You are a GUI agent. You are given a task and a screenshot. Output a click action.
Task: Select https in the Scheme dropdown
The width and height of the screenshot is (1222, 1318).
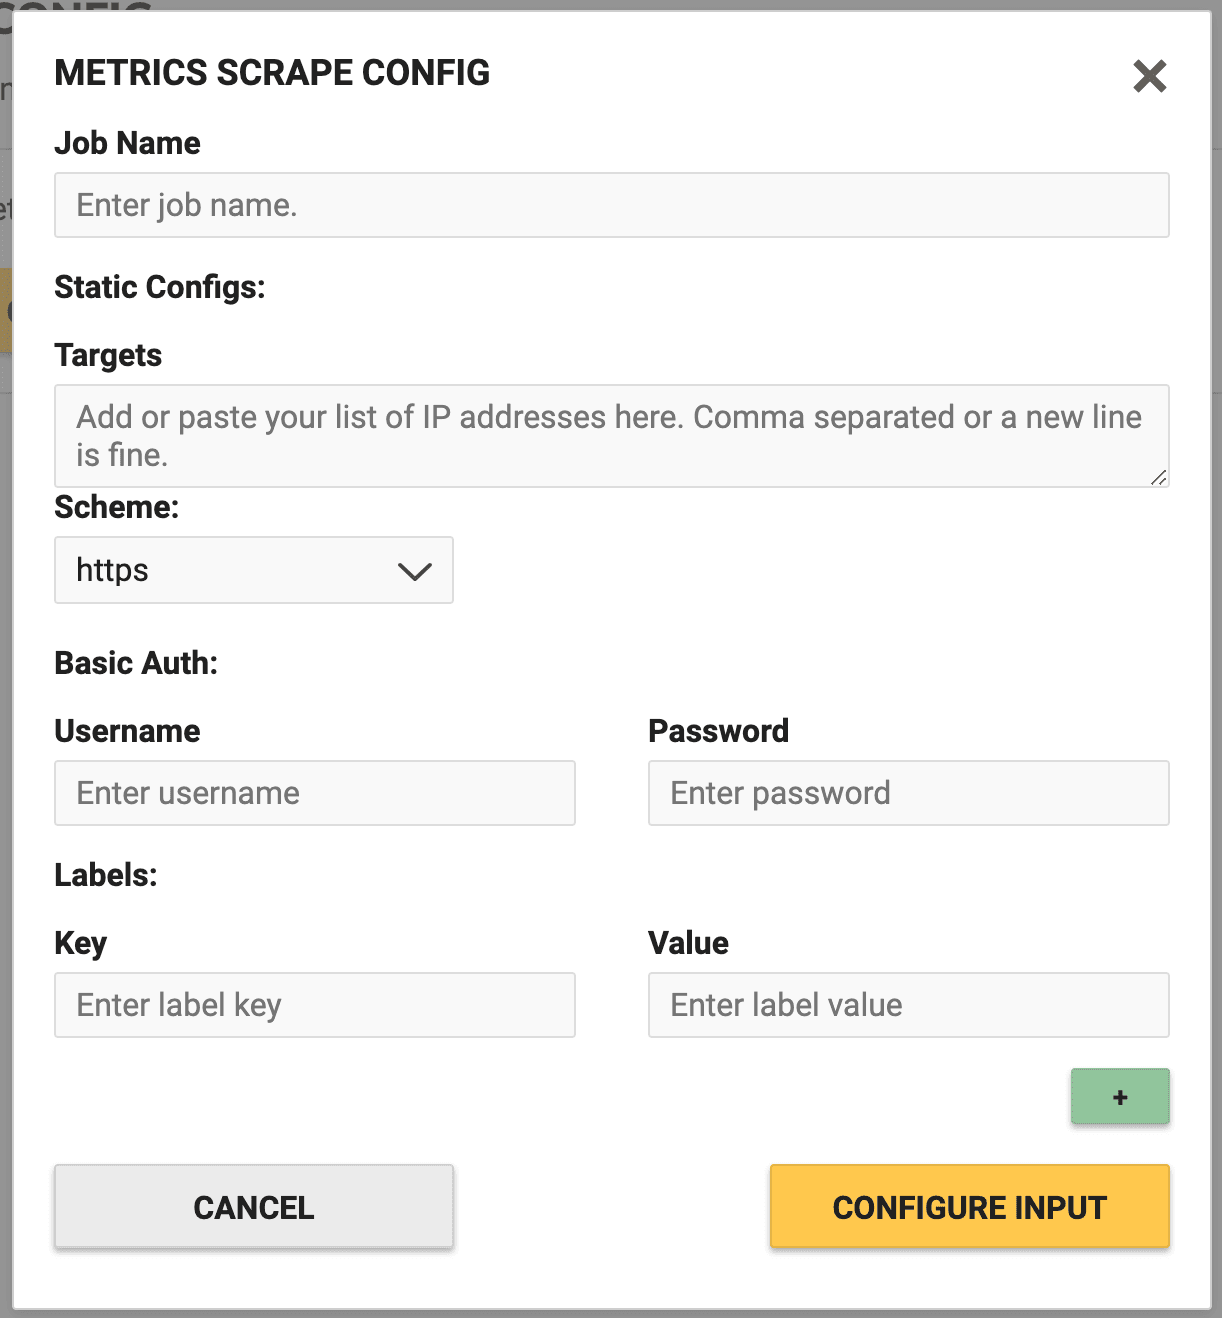[x=253, y=571]
